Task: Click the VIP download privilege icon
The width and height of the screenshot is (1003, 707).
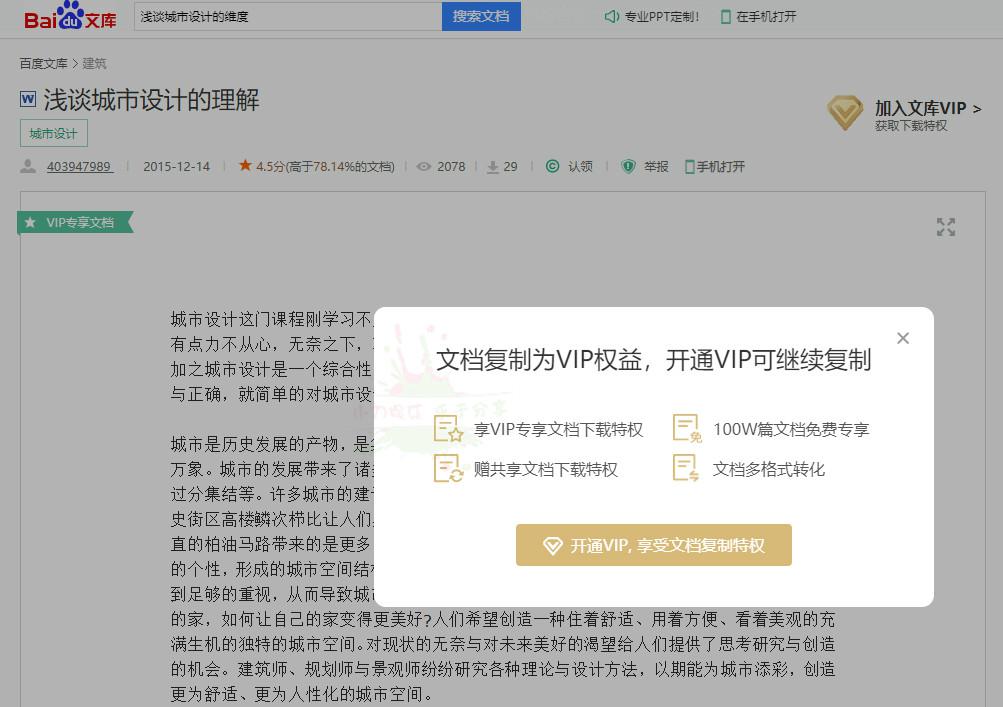Action: coord(449,429)
